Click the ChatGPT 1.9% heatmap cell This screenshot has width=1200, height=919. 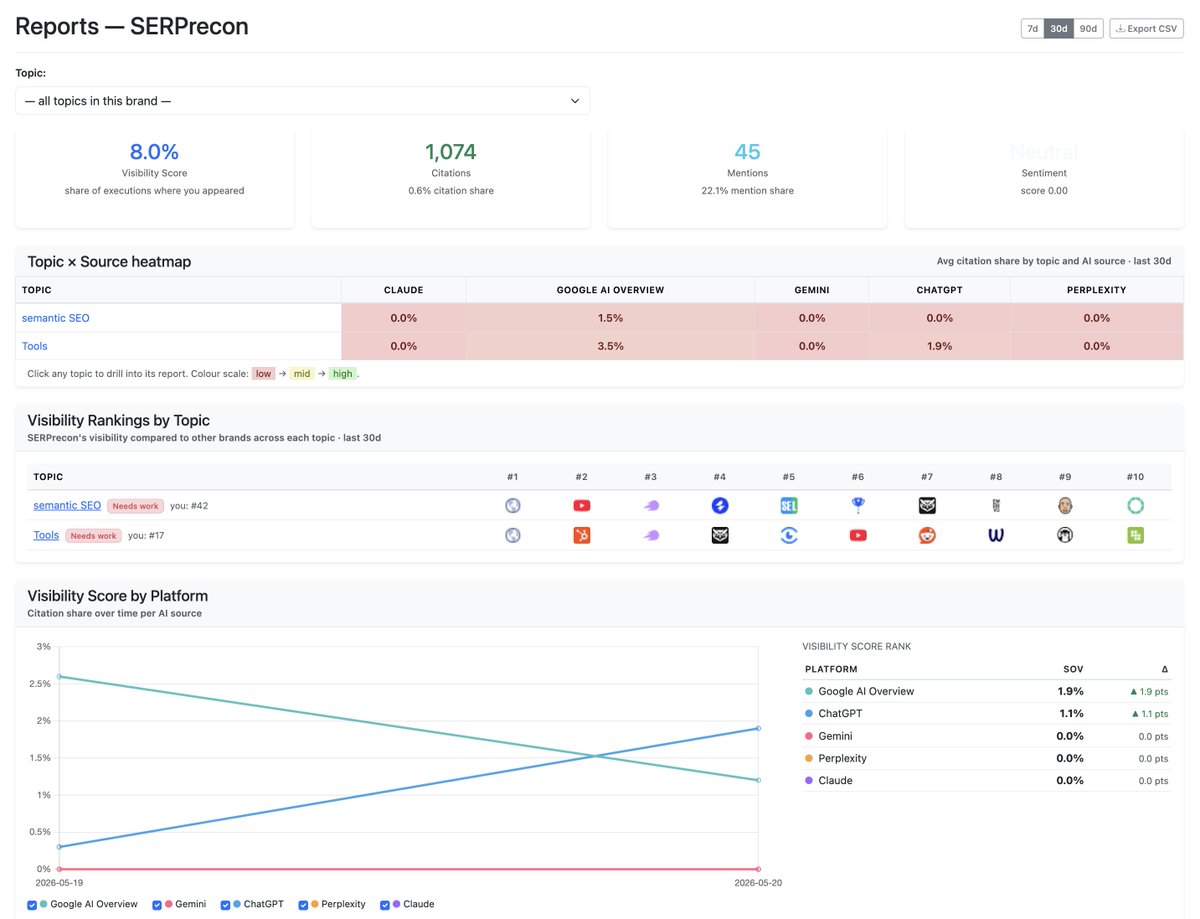(x=939, y=346)
